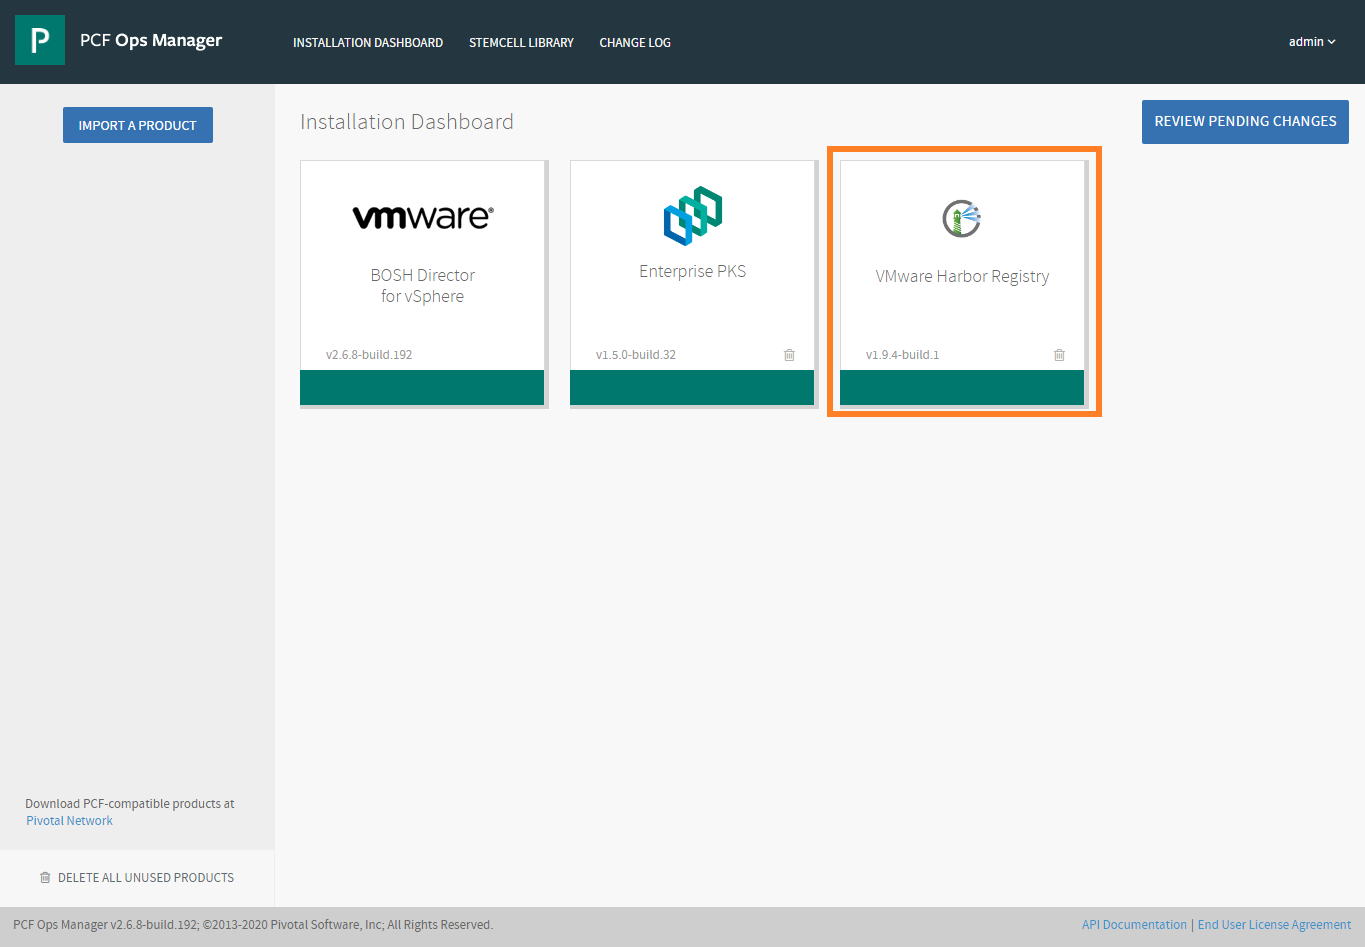Click Import a Product button
Image resolution: width=1365 pixels, height=947 pixels.
[x=138, y=125]
